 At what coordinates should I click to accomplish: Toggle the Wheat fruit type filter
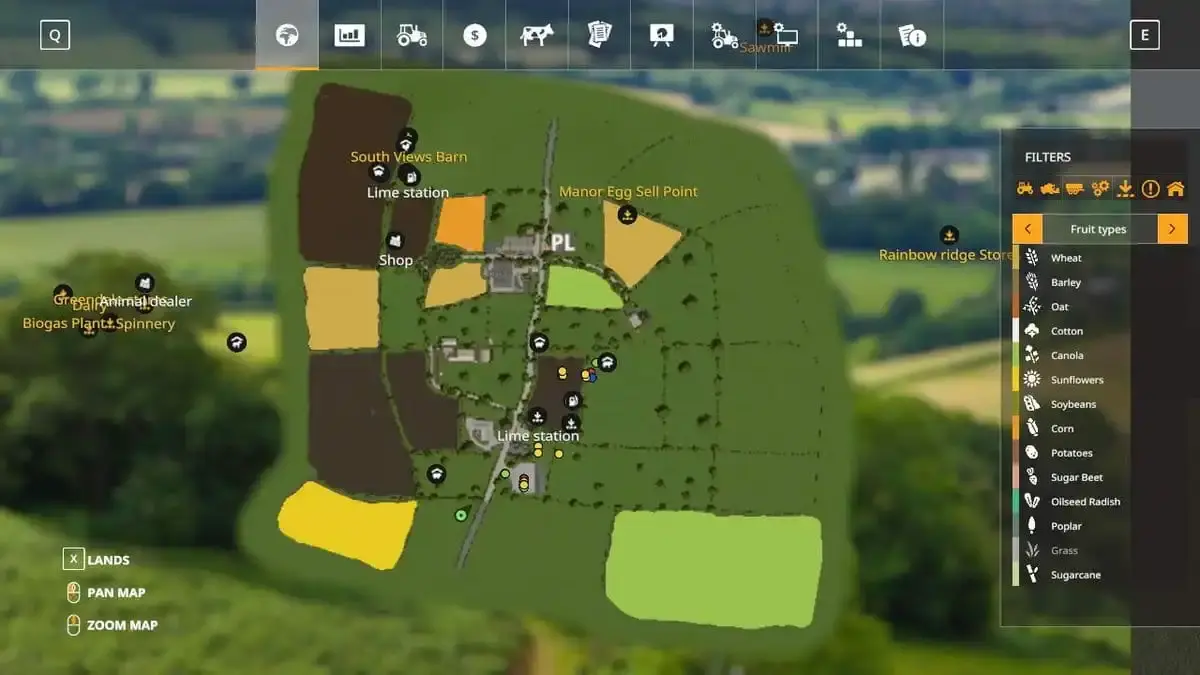pos(1066,258)
